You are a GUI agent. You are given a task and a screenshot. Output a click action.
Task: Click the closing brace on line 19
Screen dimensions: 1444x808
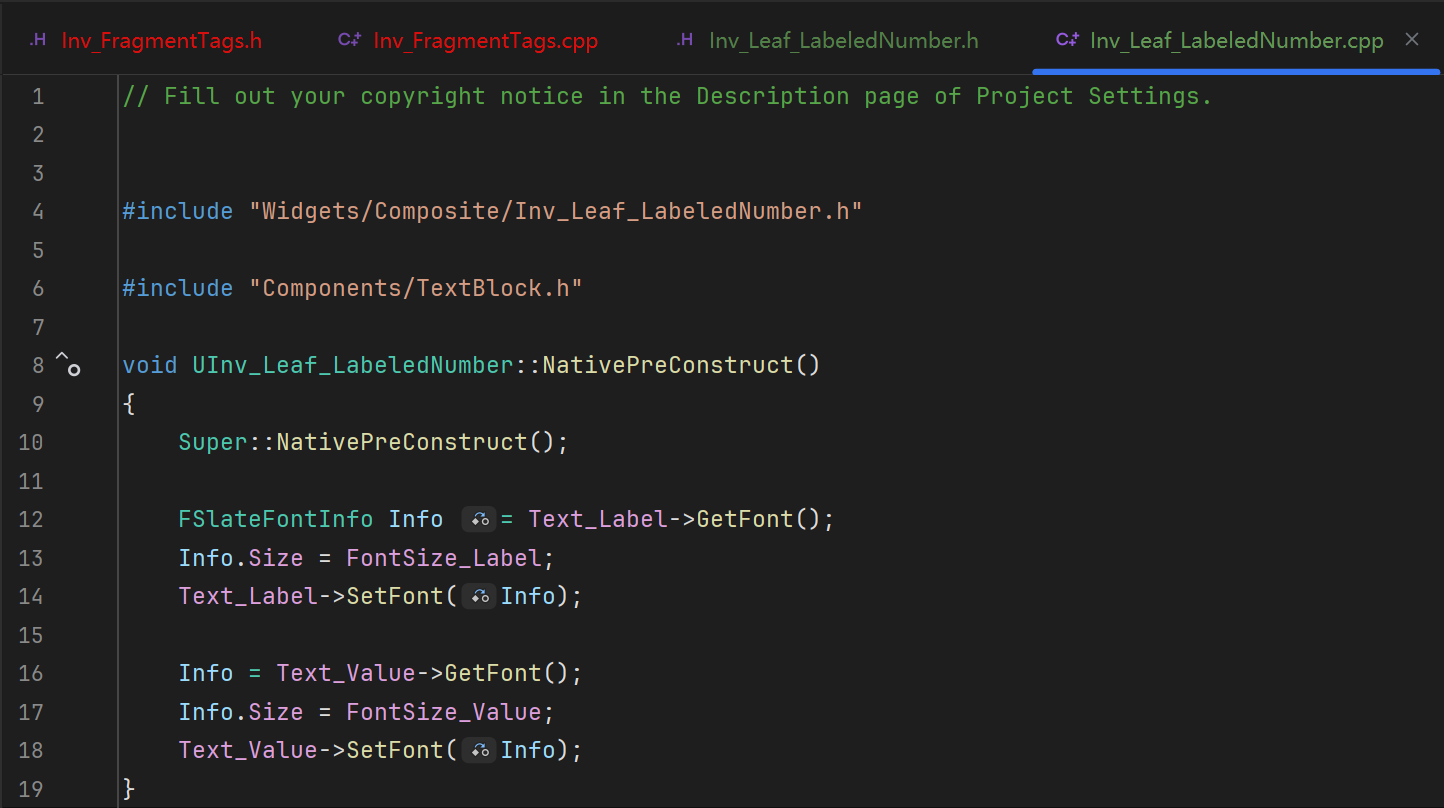[128, 788]
